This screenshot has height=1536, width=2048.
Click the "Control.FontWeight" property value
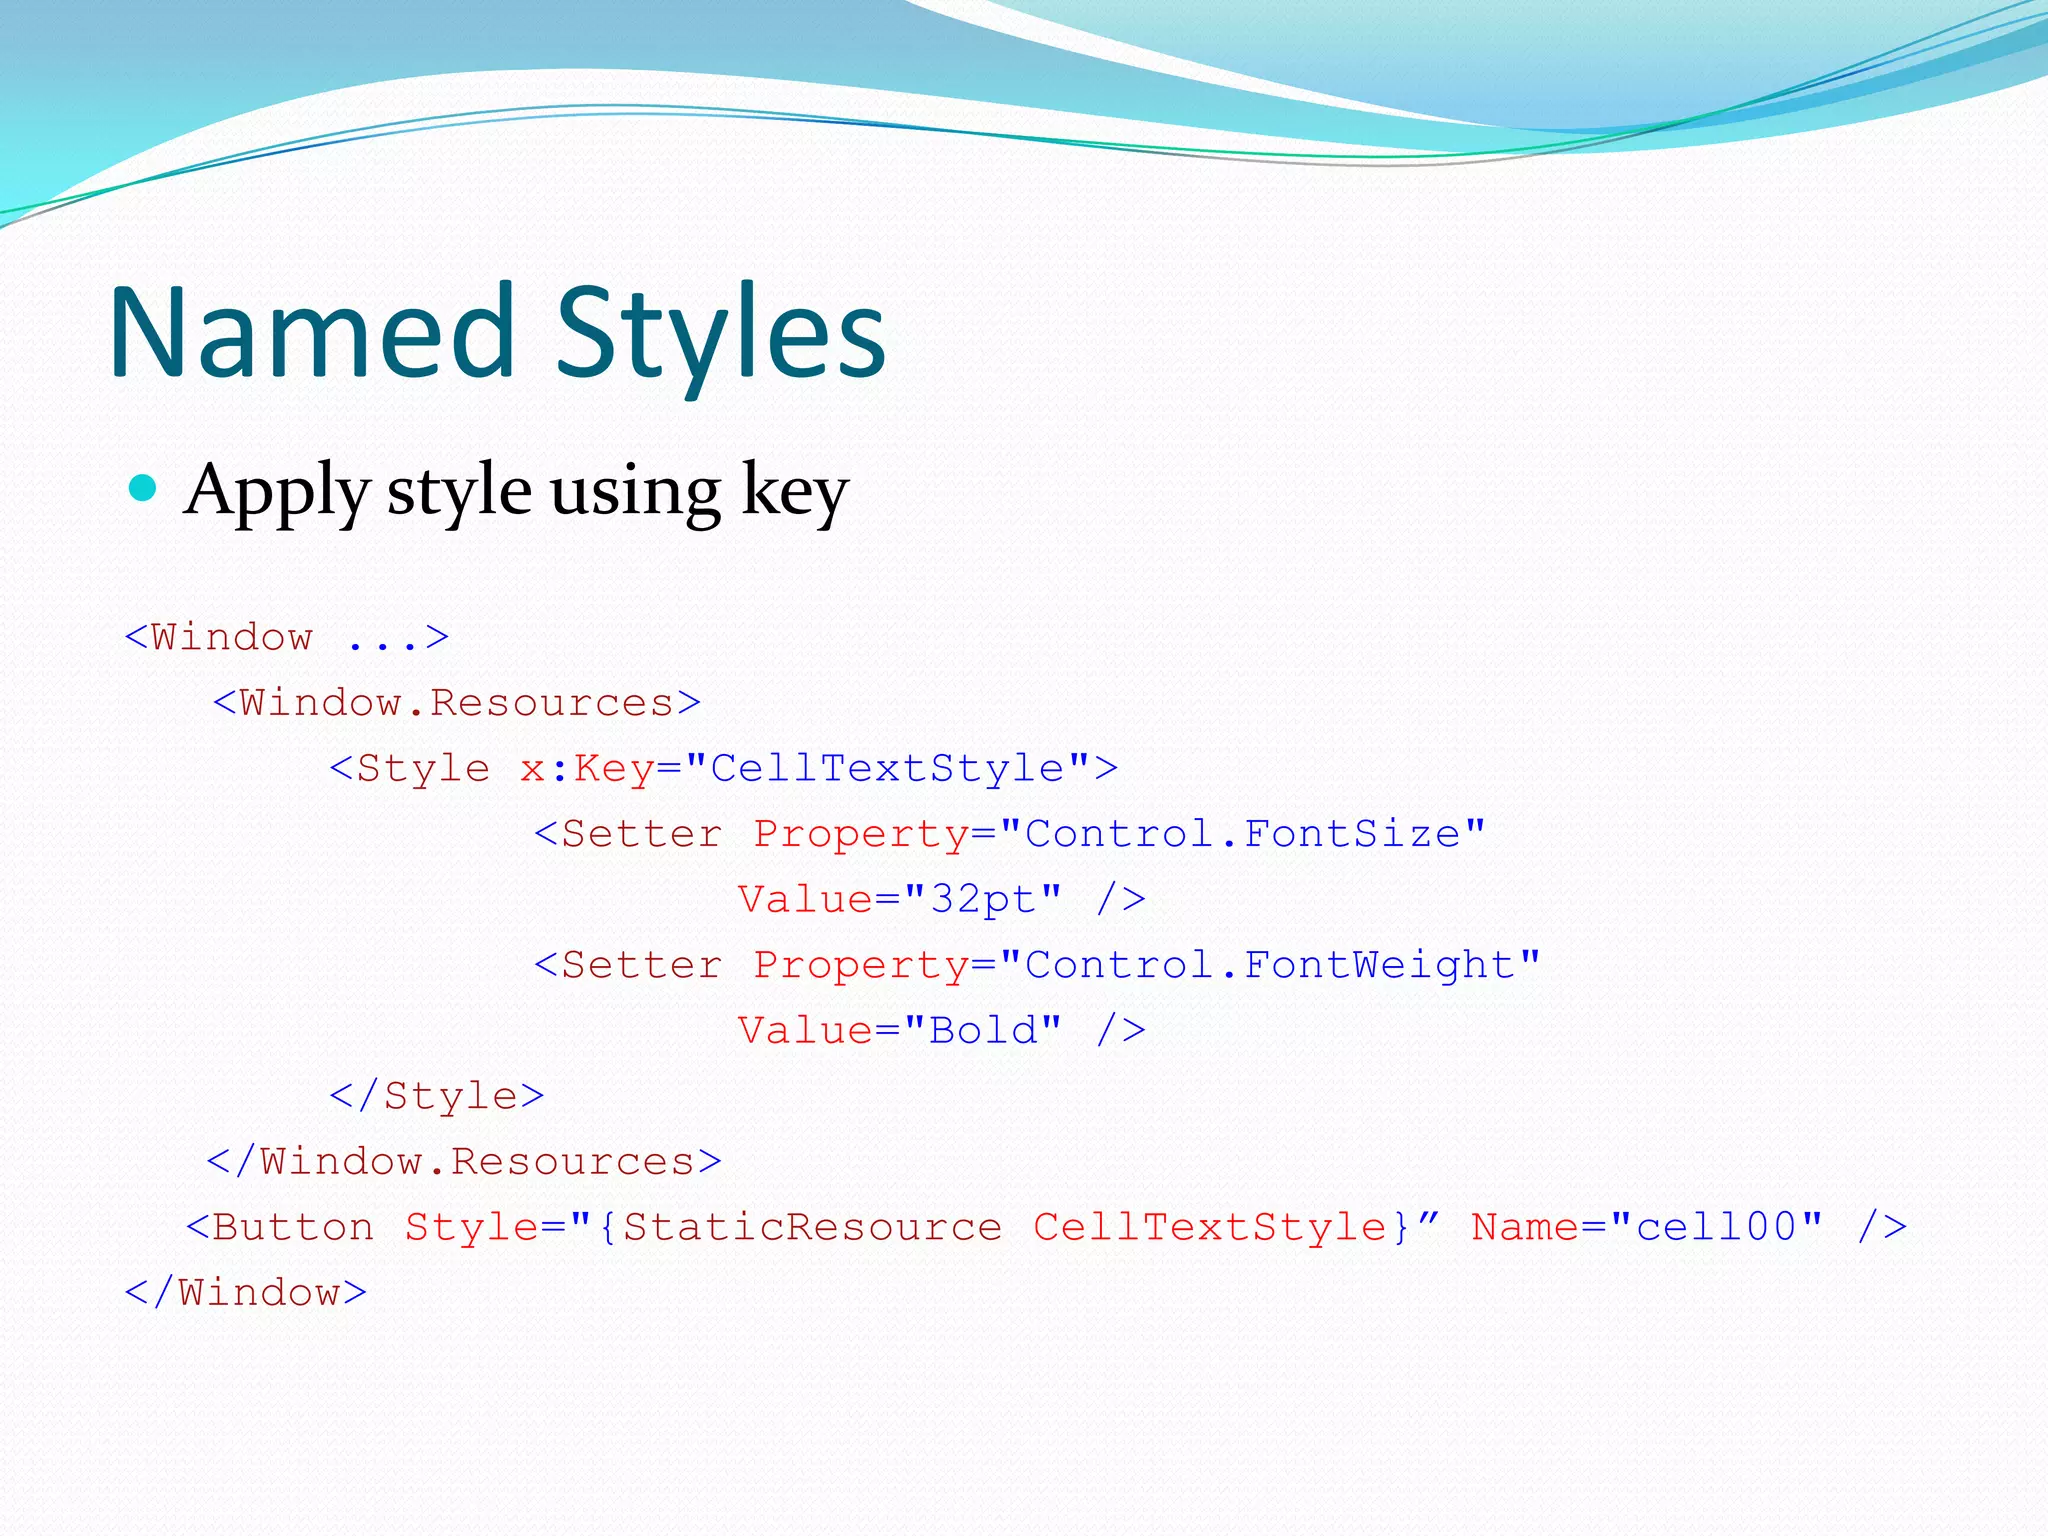pos(1269,965)
